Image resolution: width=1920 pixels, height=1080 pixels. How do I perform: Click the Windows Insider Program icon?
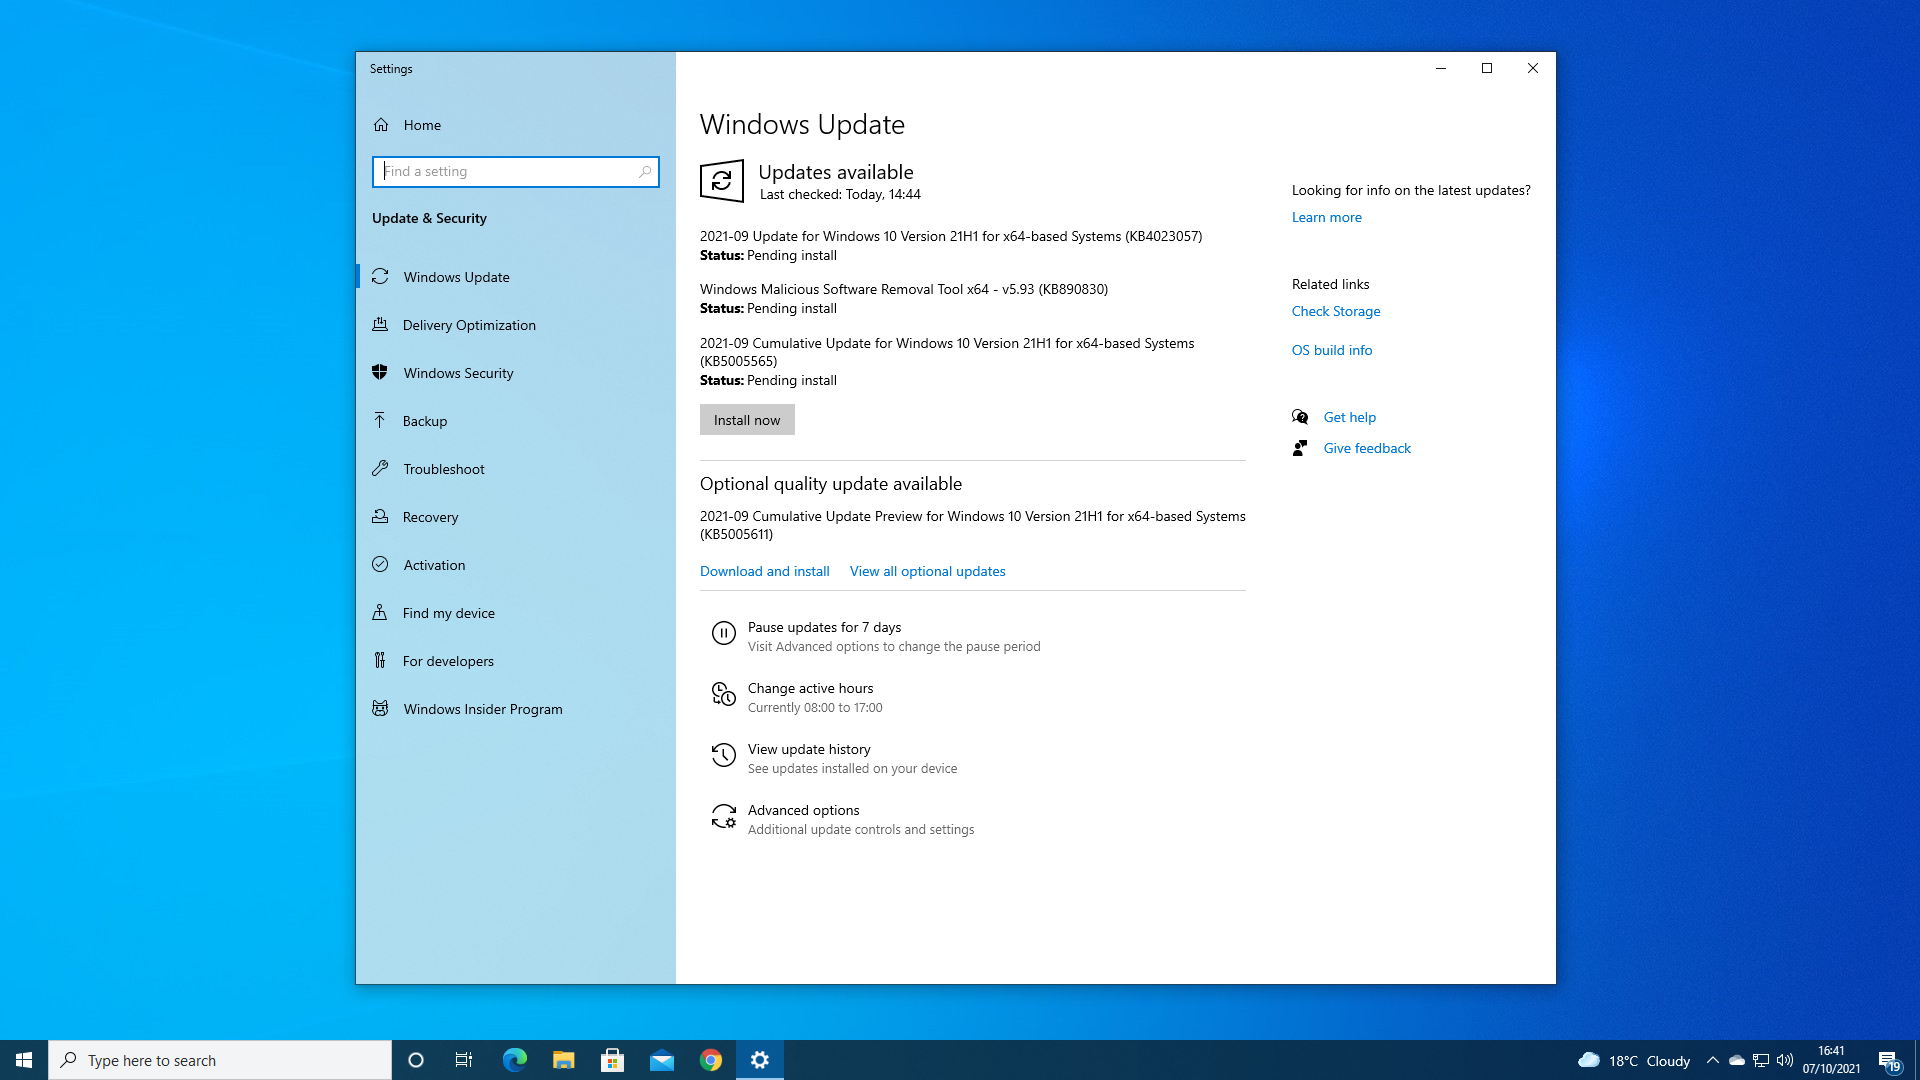point(380,708)
